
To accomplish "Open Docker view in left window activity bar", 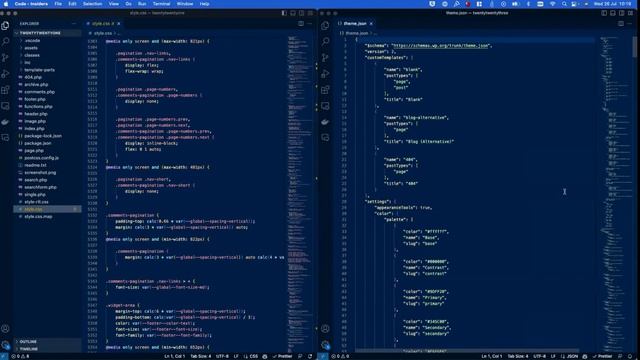I will tap(5, 122).
